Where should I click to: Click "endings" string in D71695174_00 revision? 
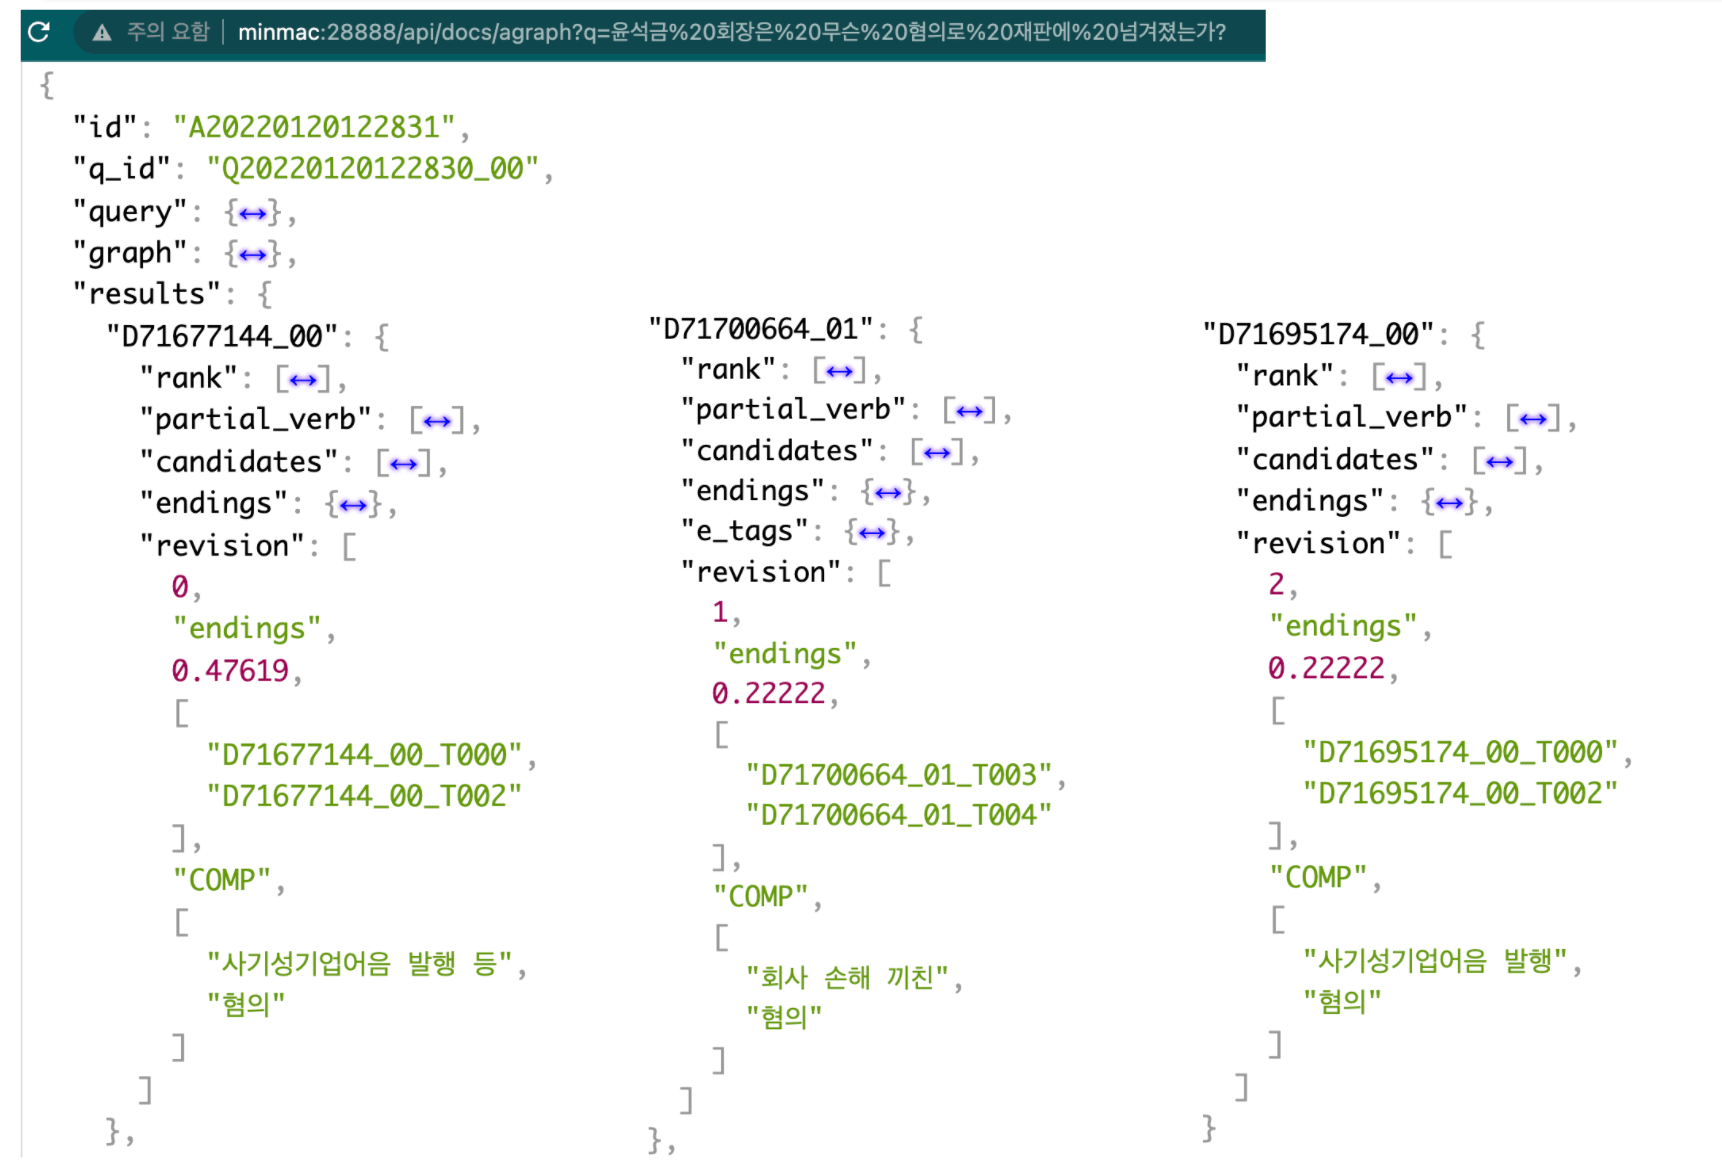[1343, 626]
